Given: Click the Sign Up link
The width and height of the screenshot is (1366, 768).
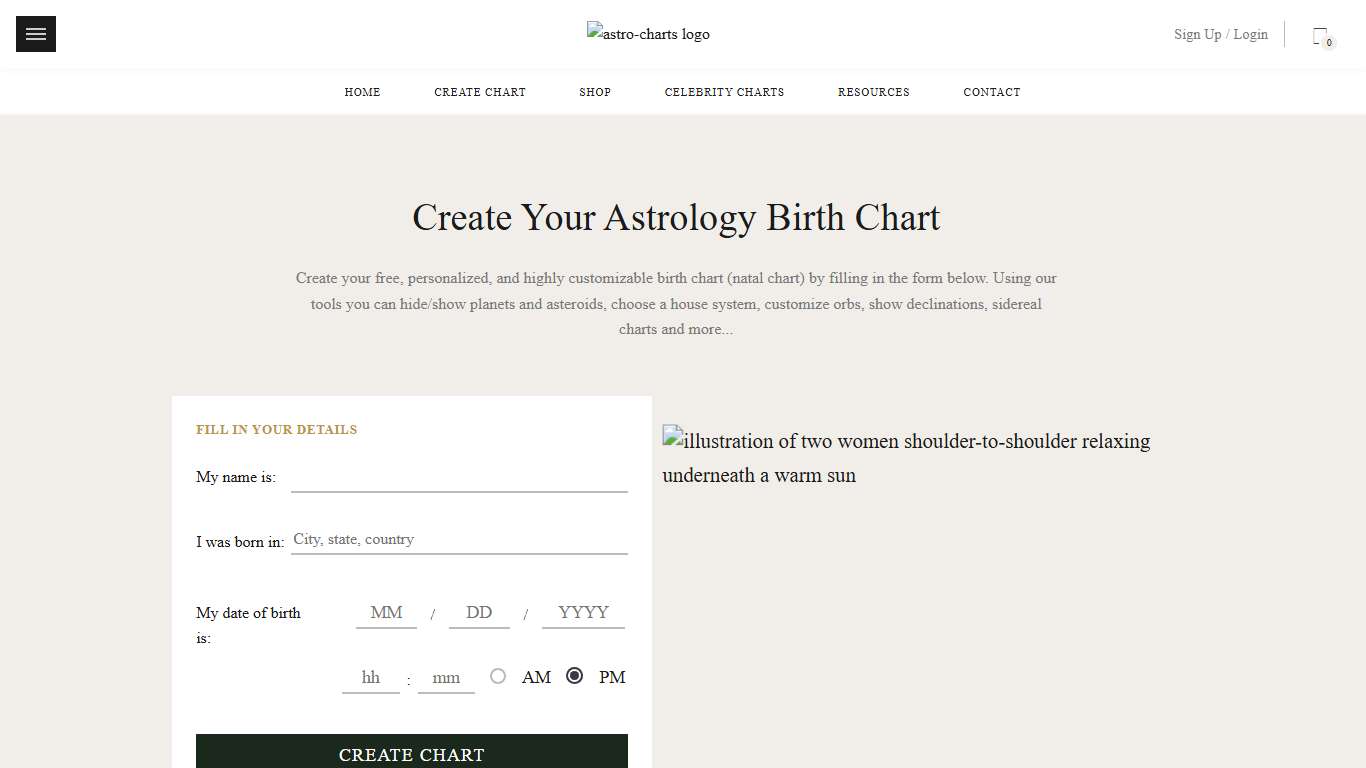Looking at the screenshot, I should [1197, 34].
